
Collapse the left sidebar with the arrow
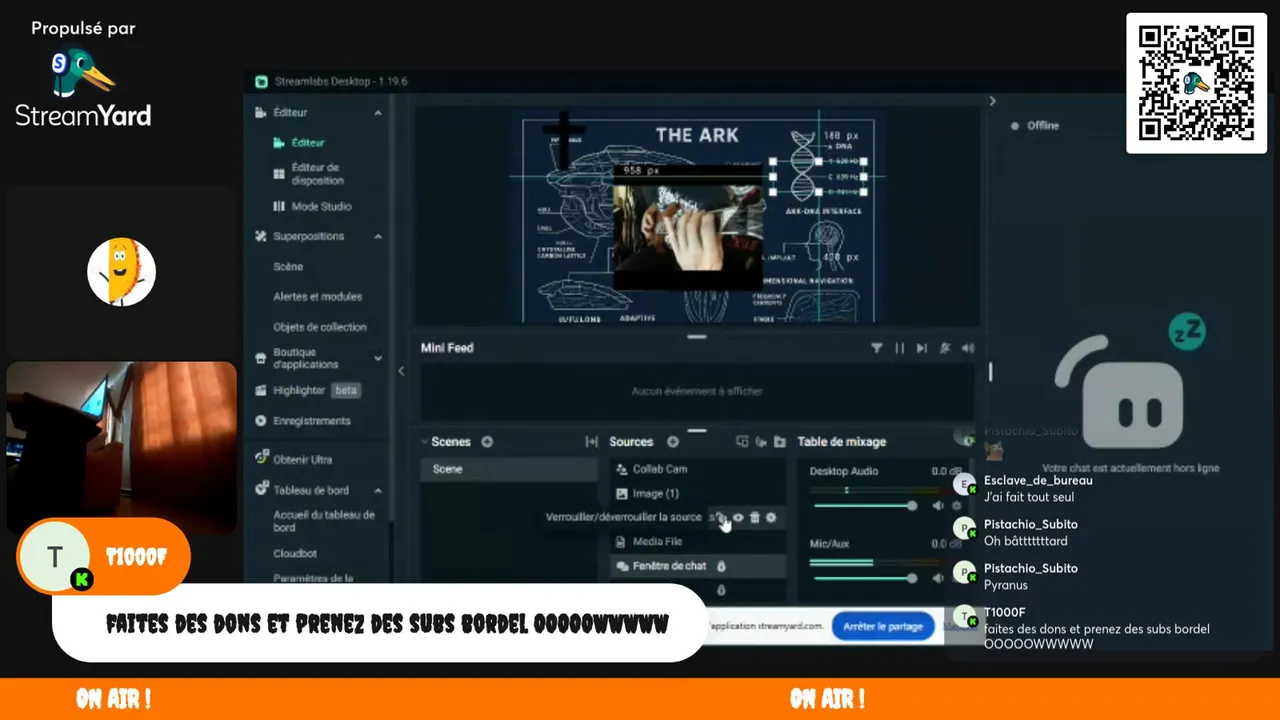click(x=401, y=371)
